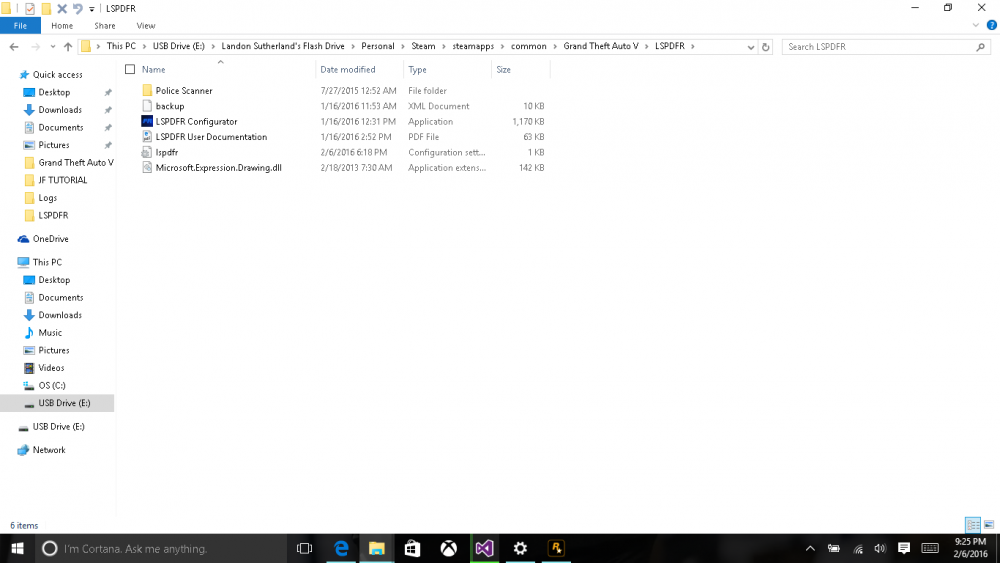The image size is (1000, 563).
Task: Open the Help question mark icon
Action: pos(992,26)
